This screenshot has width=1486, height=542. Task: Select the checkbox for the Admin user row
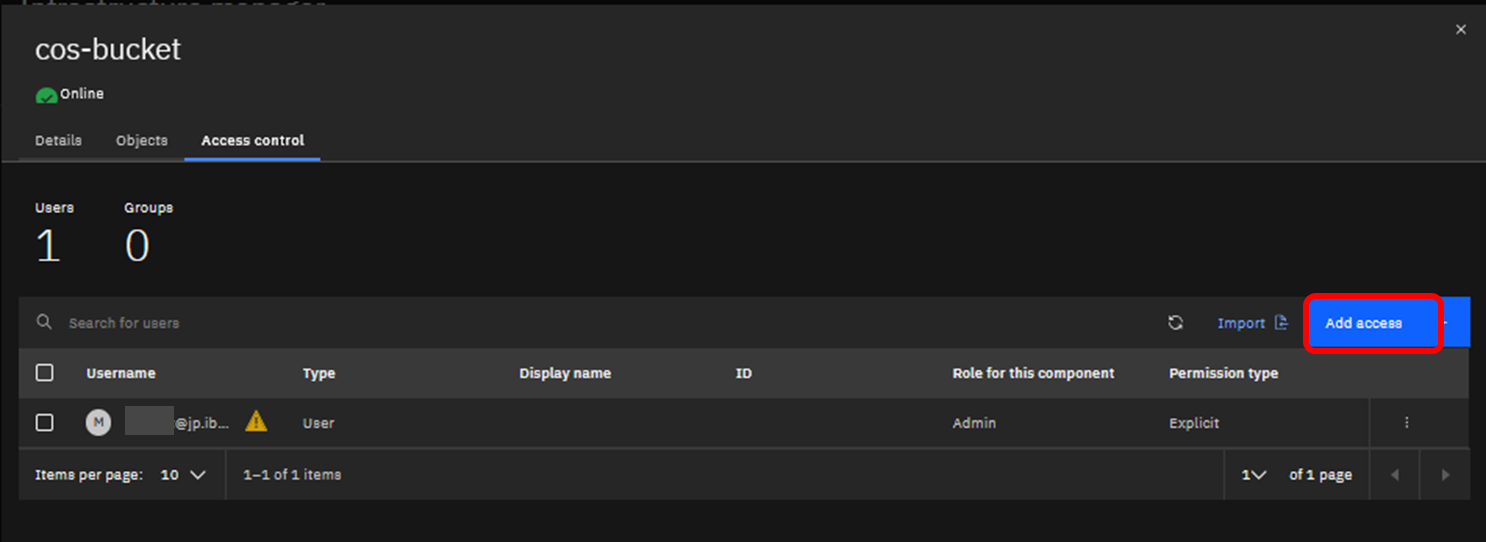44,423
